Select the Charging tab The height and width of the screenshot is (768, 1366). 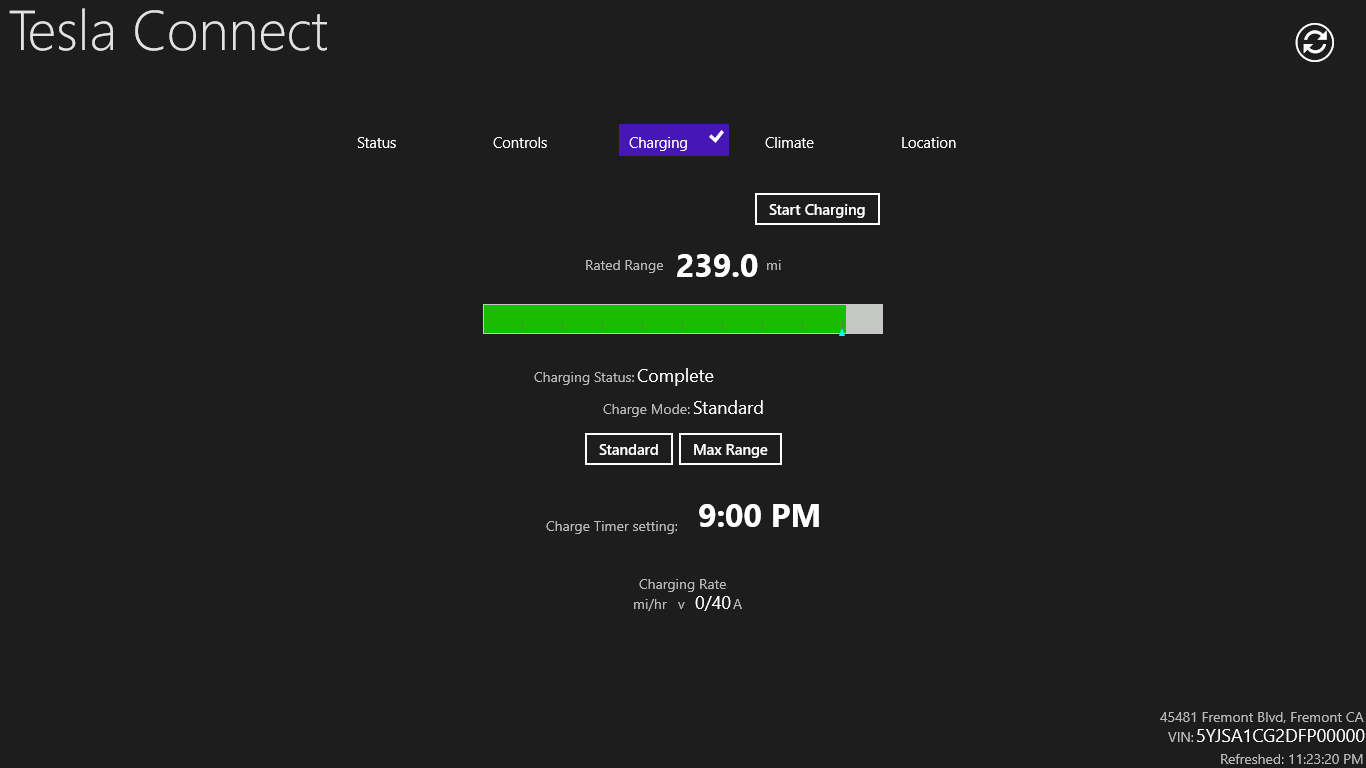click(674, 140)
